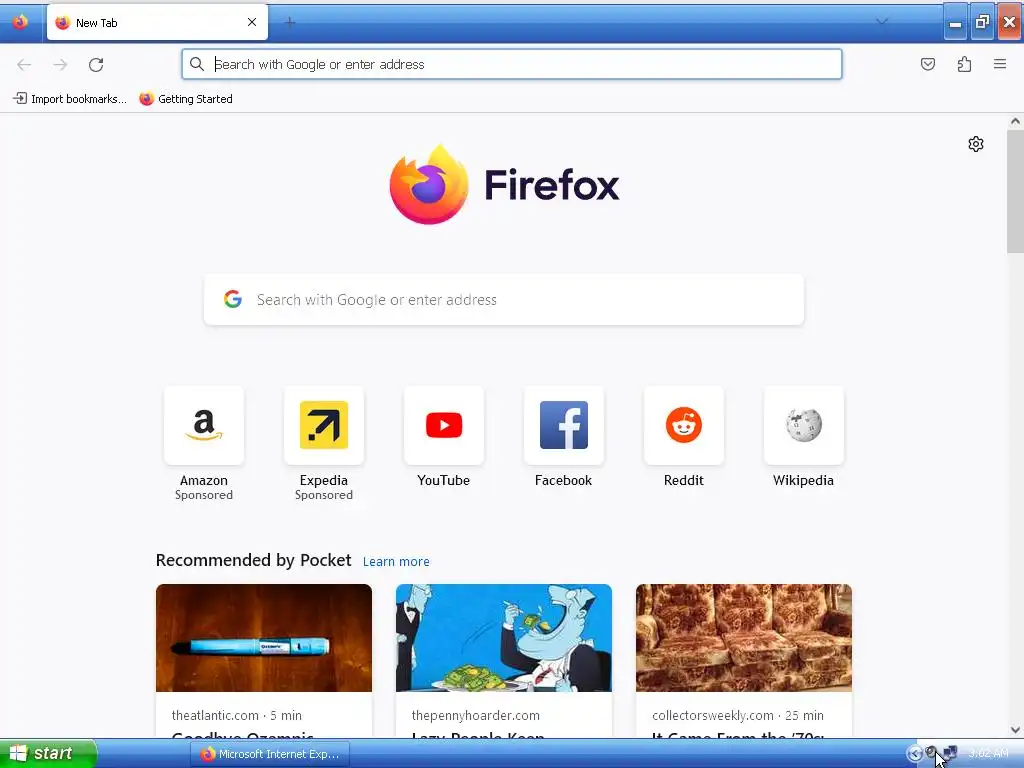Open the Extensions puzzle-piece icon
The image size is (1024, 768).
pos(964,64)
